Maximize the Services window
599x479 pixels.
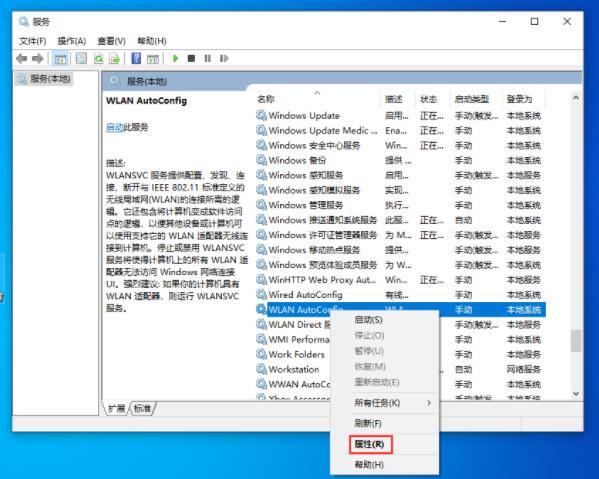(534, 21)
